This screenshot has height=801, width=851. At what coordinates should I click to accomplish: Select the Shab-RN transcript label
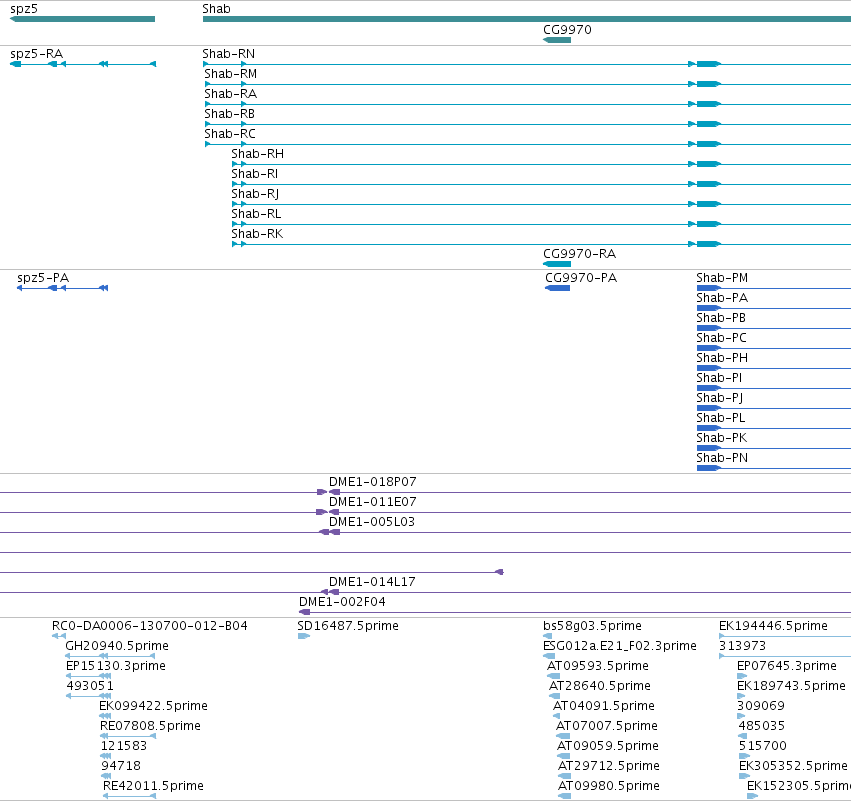[228, 54]
